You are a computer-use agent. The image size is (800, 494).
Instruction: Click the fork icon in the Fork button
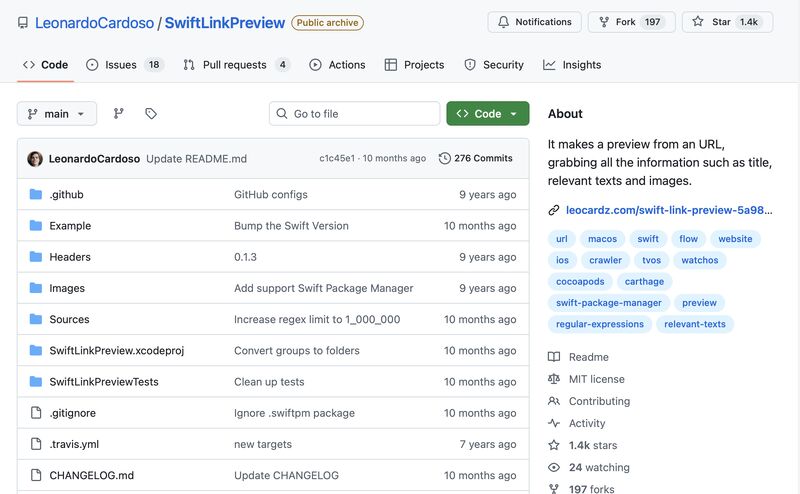[604, 22]
